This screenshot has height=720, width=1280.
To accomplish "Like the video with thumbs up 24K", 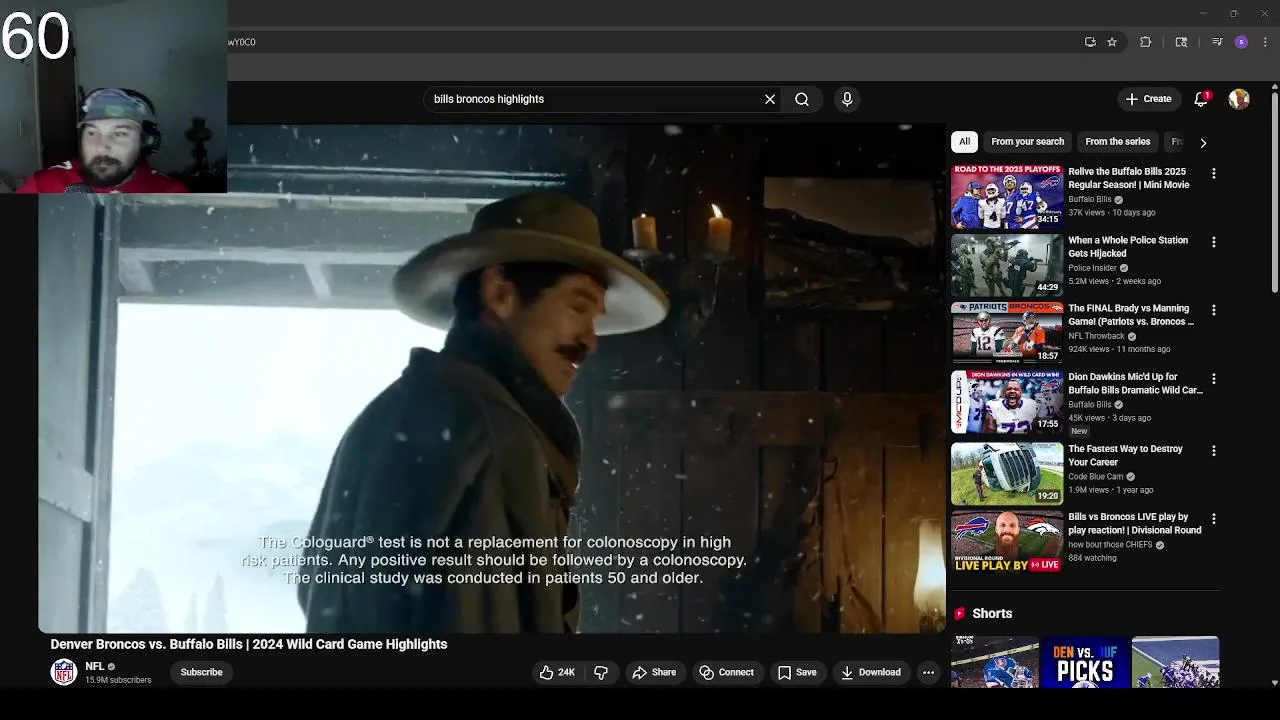I will click(558, 672).
